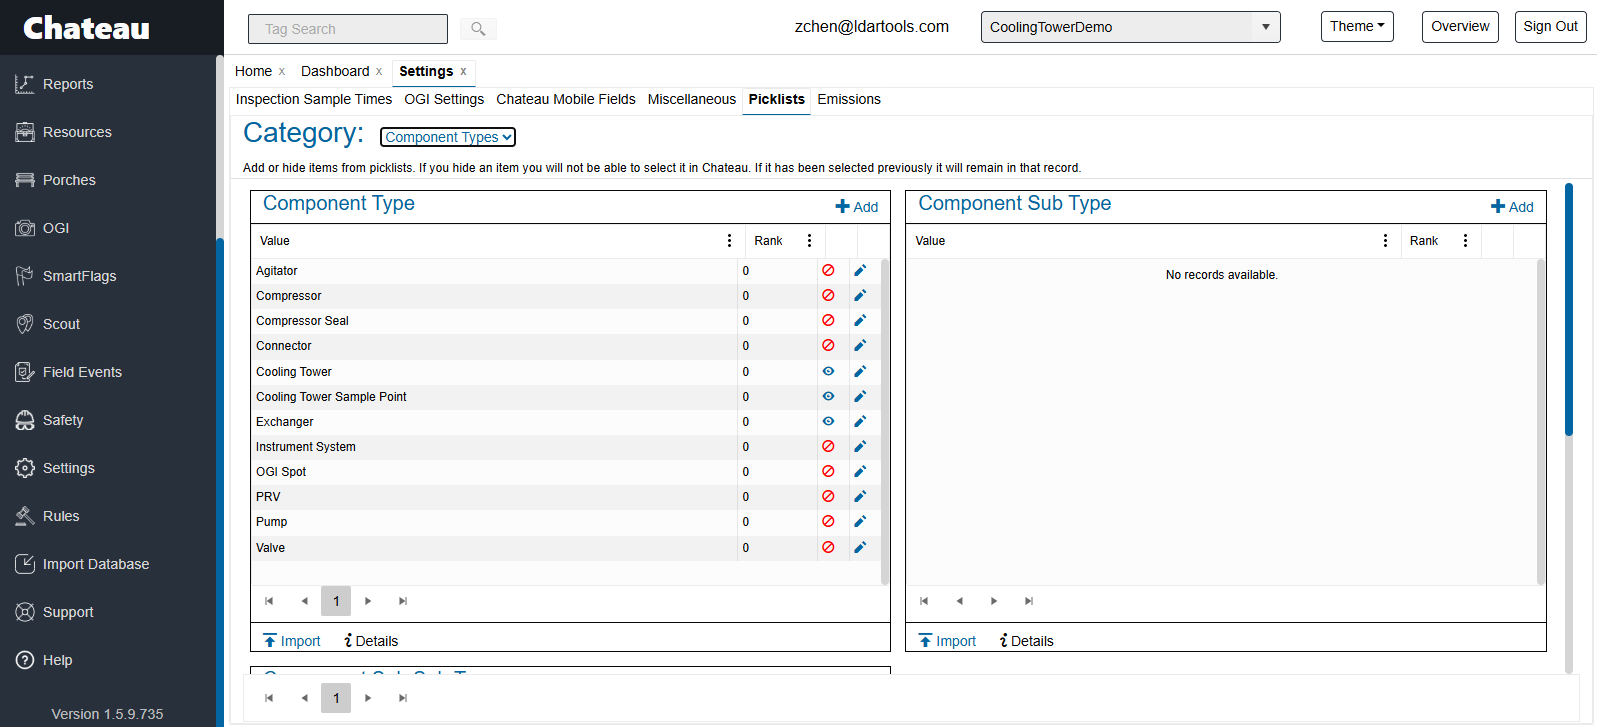Toggle visibility of Exchanger
The image size is (1597, 727).
pyautogui.click(x=828, y=421)
